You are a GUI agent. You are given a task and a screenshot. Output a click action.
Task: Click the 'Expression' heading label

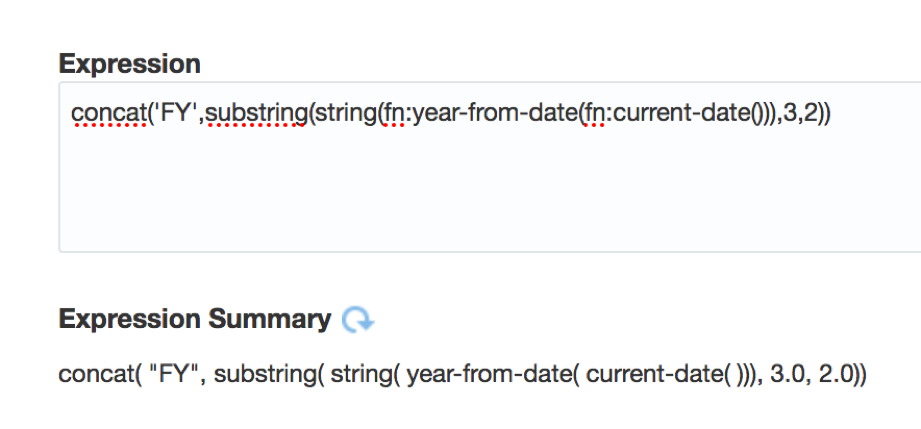click(130, 65)
